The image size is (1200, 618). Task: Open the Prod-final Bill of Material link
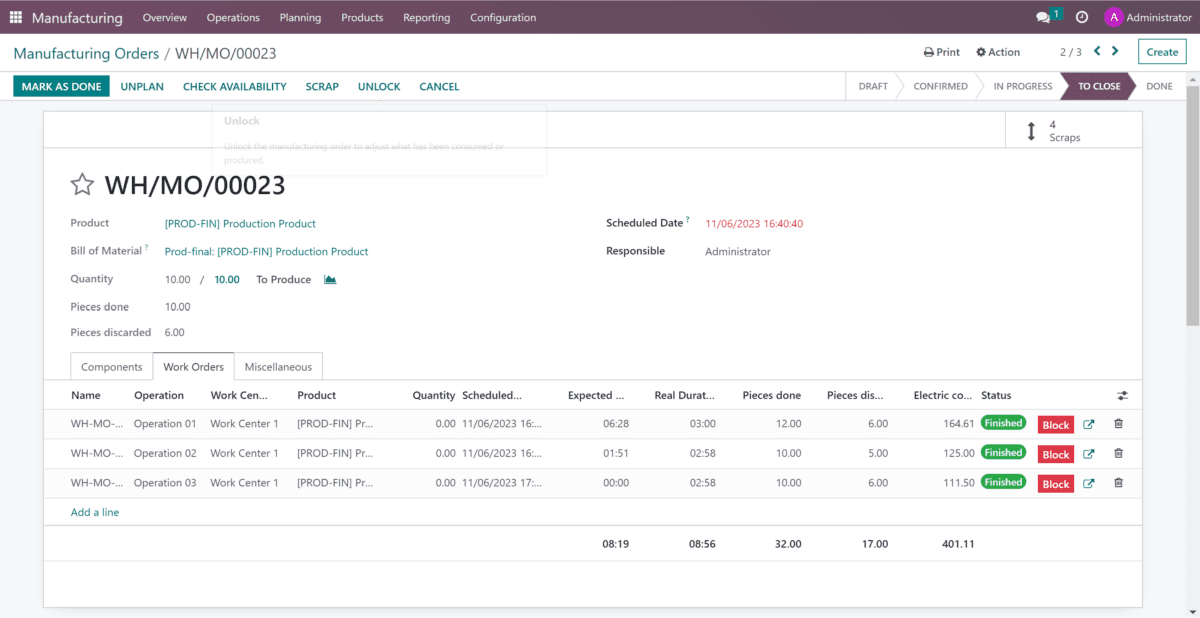pos(266,251)
